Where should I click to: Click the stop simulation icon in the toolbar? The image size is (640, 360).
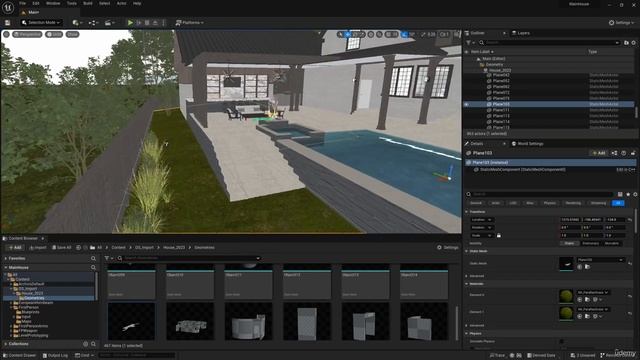(147, 23)
